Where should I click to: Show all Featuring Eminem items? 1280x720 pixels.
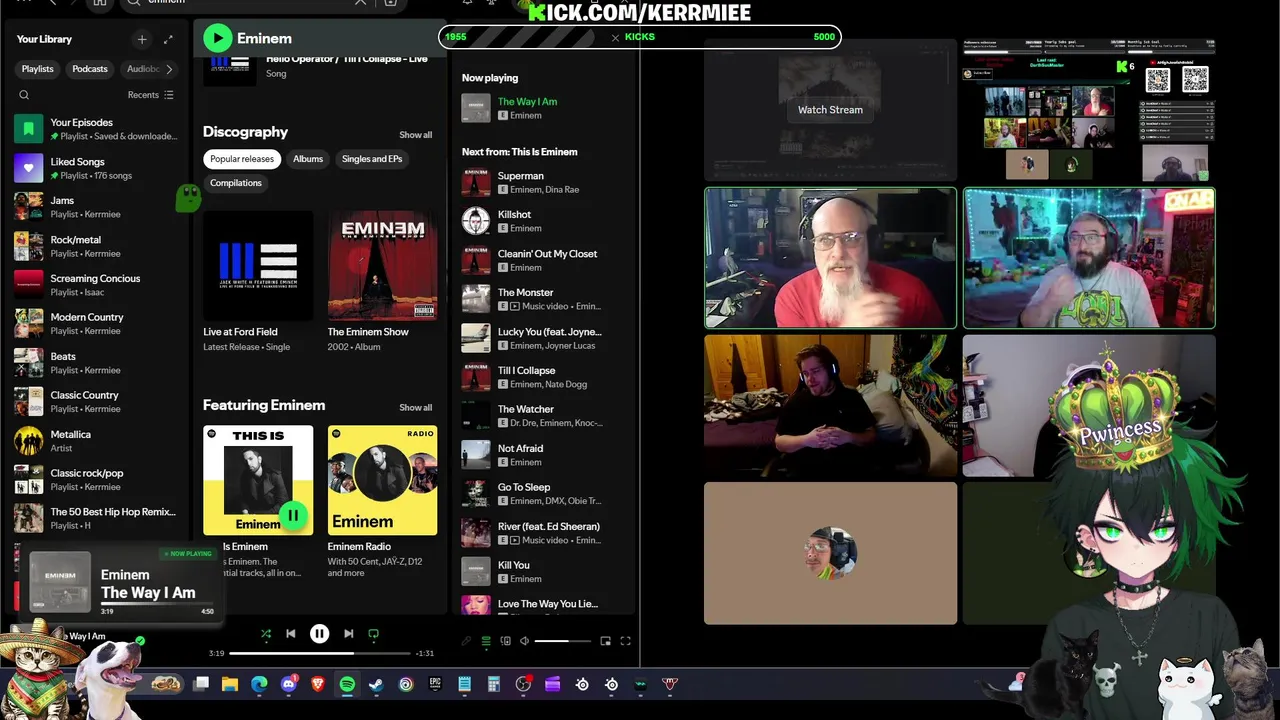coord(416,408)
